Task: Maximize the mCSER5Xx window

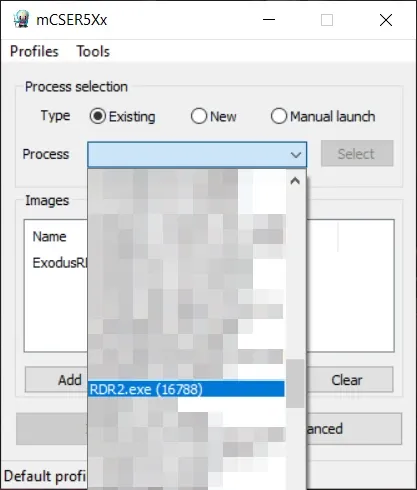Action: click(x=327, y=20)
